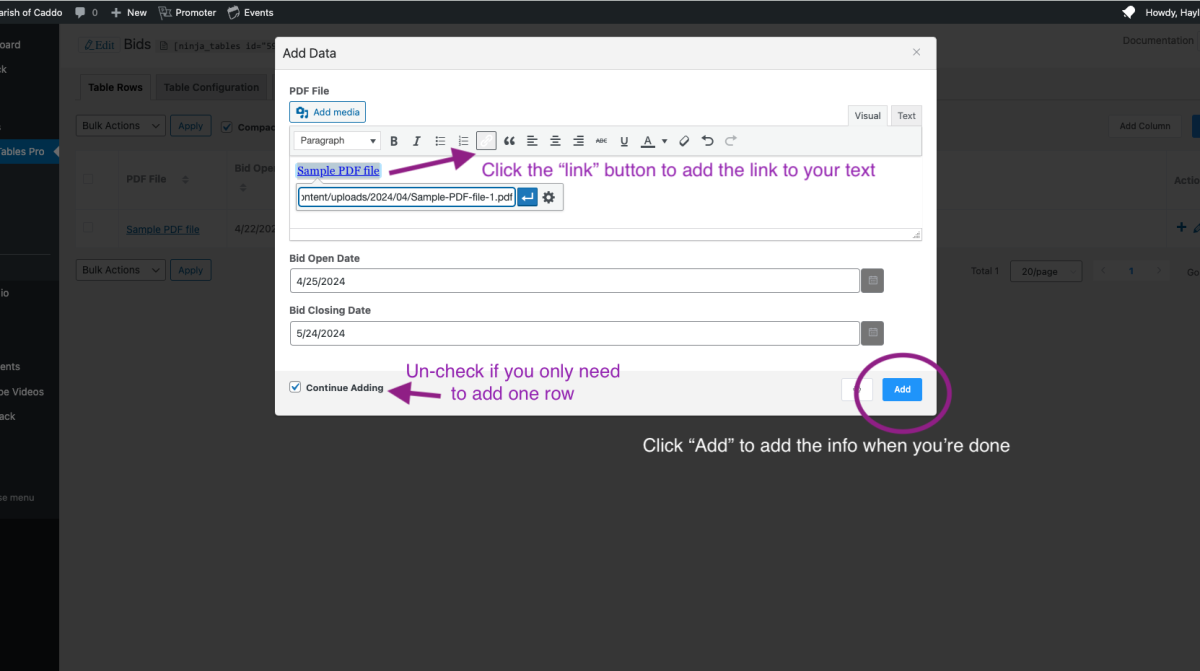This screenshot has width=1200, height=671.
Task: Expand the text color dropdown arrow
Action: (x=665, y=141)
